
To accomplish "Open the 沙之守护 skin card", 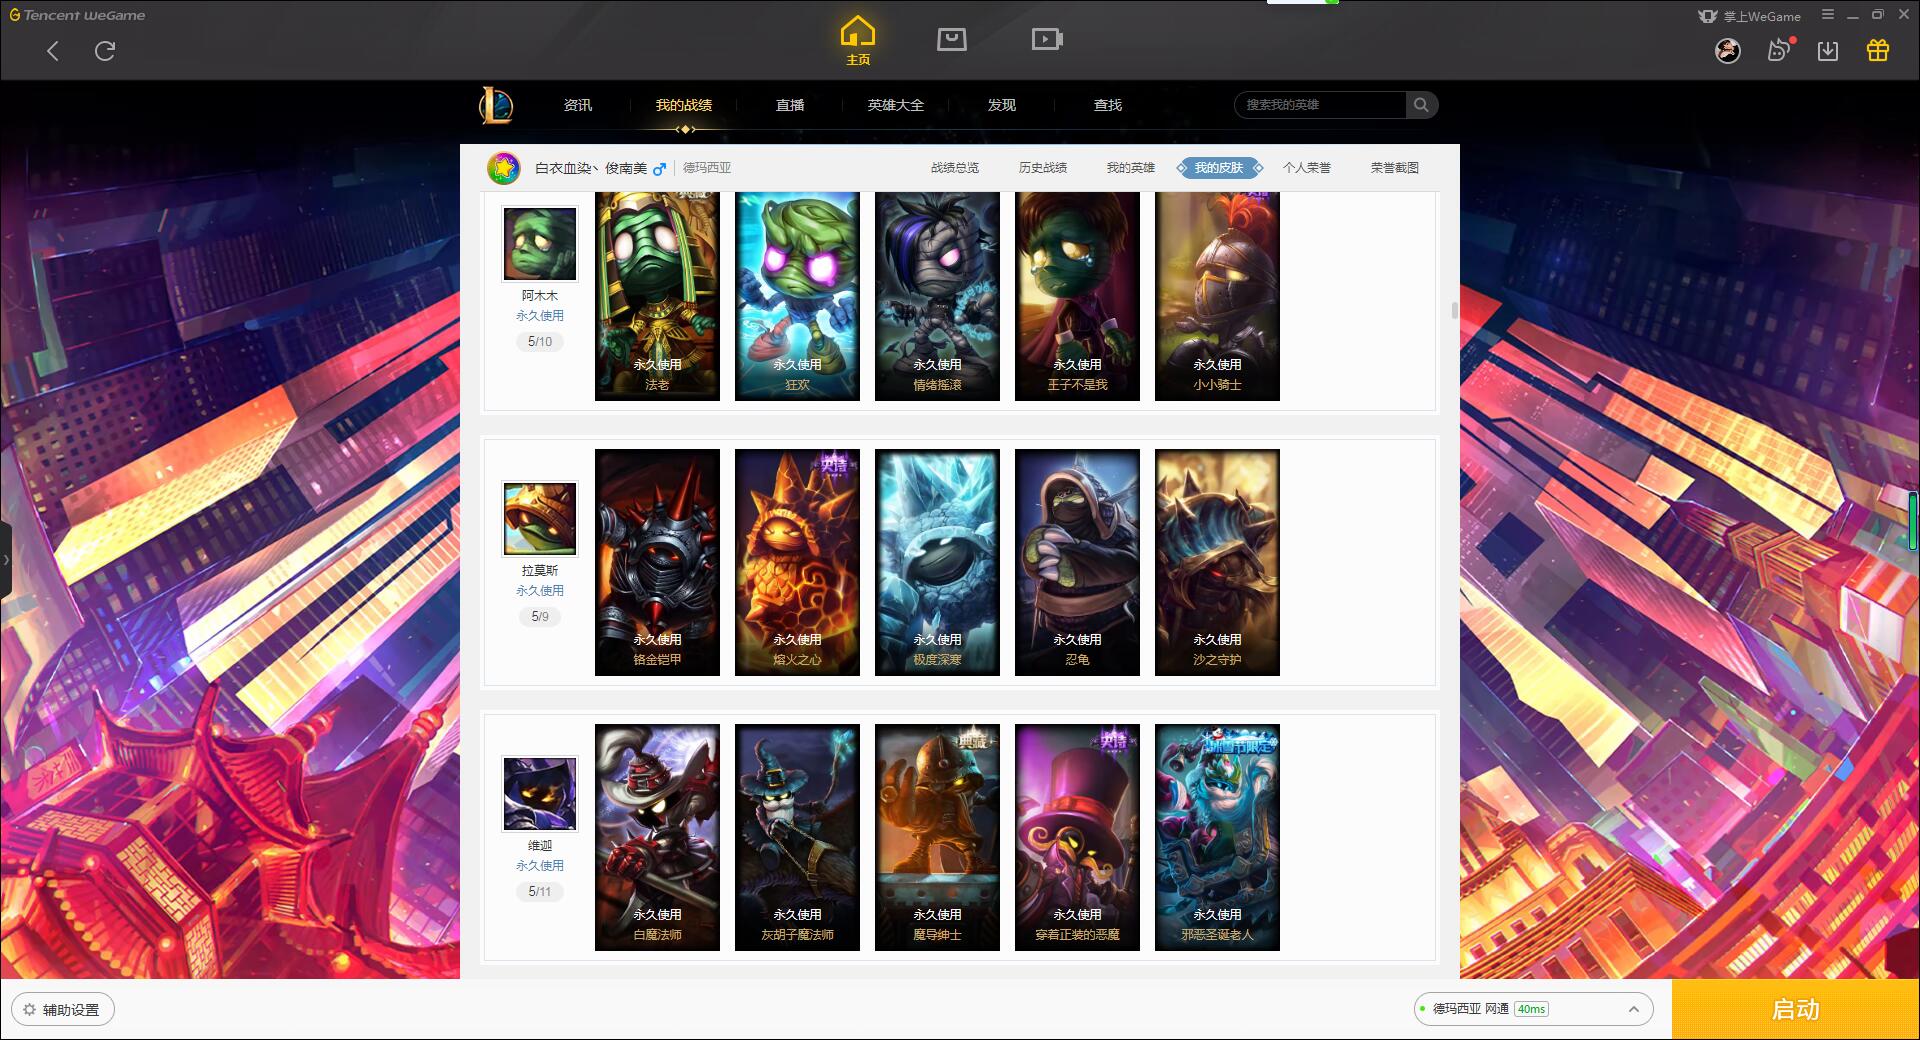I will 1217,562.
